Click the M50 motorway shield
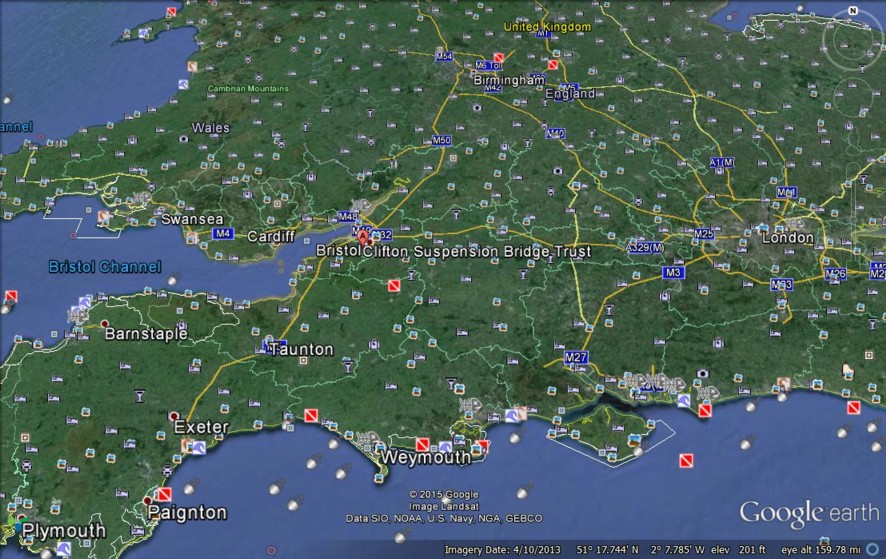Screen dimensions: 886x559 pos(441,141)
